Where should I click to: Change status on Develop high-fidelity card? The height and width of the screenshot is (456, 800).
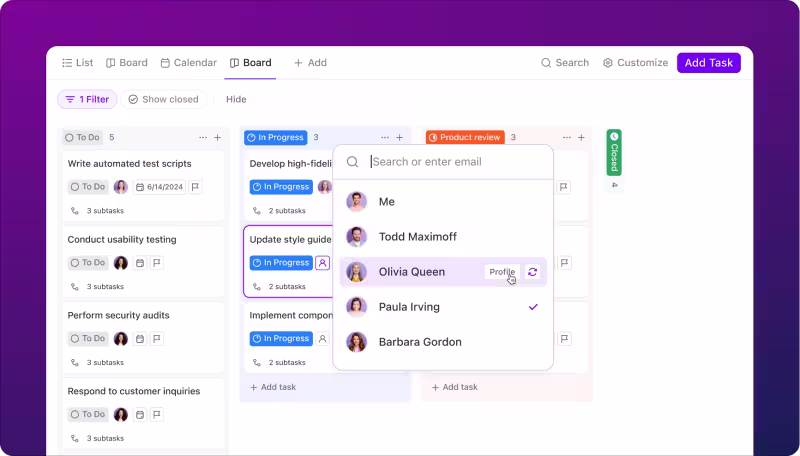click(x=281, y=187)
